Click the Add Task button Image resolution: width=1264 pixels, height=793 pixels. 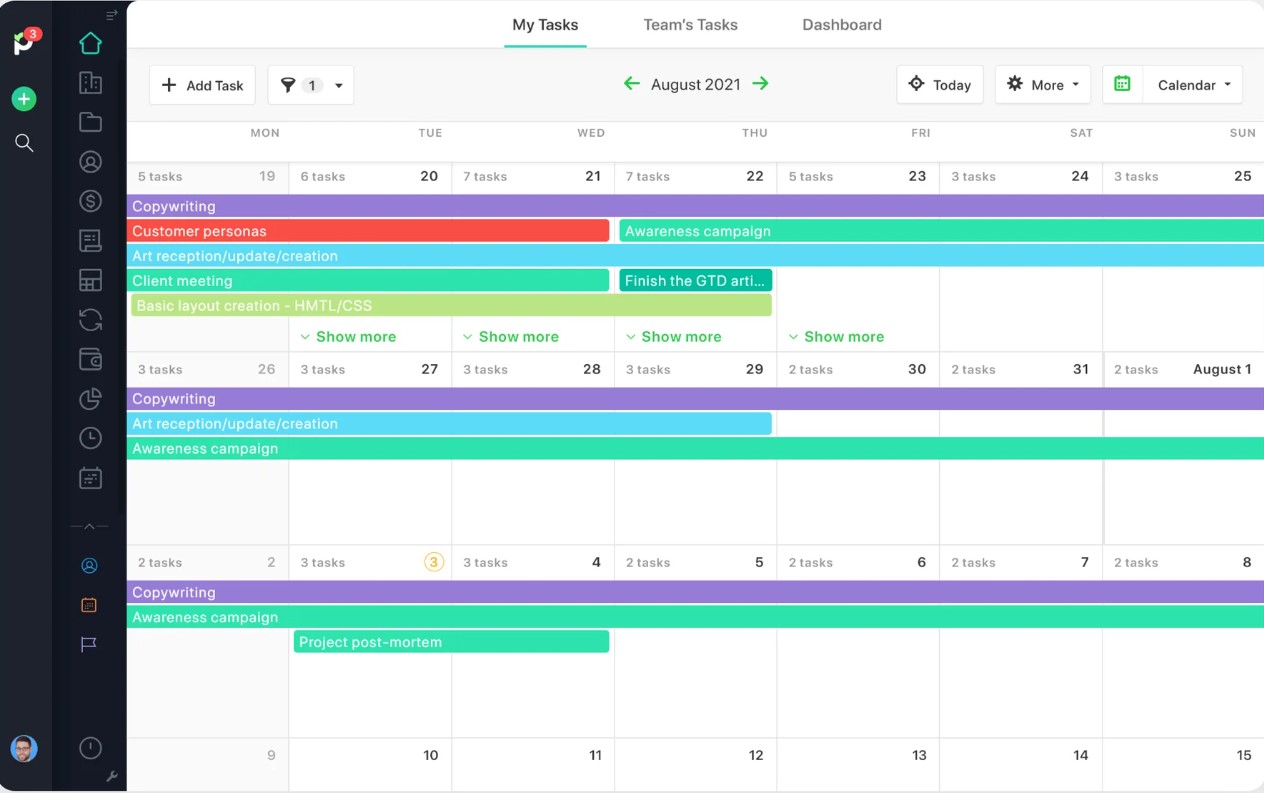click(x=202, y=85)
